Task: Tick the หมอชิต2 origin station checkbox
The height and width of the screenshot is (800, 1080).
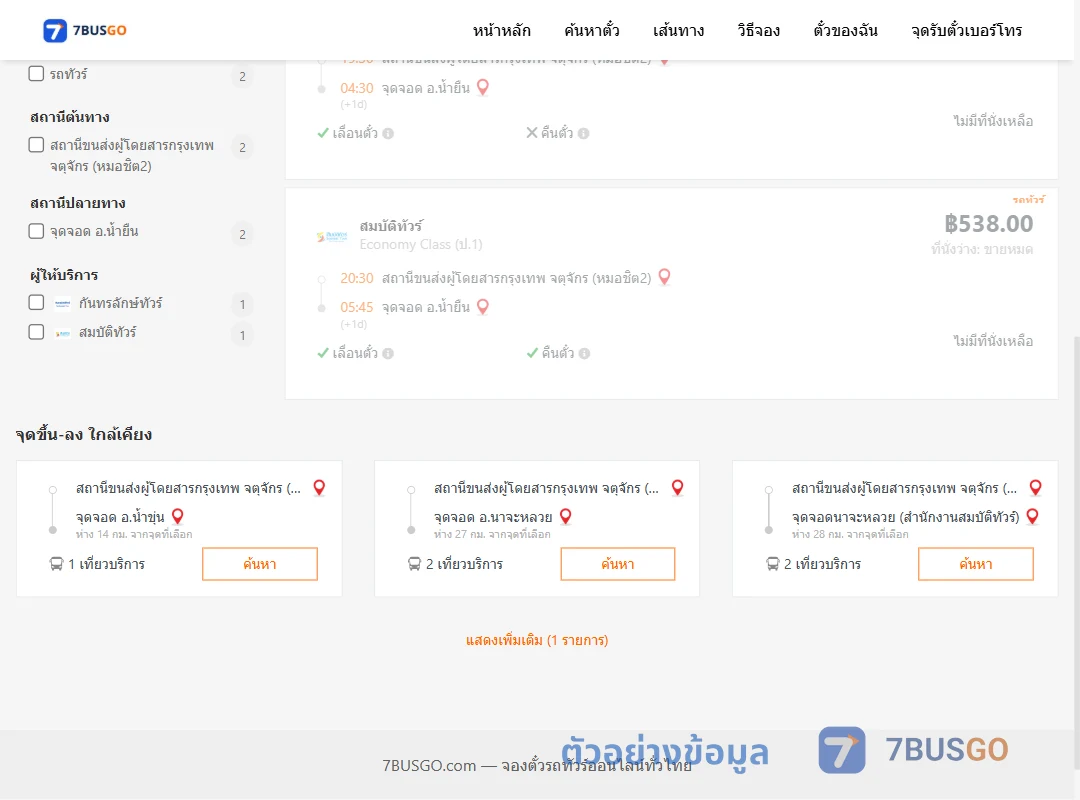Action: coord(36,145)
